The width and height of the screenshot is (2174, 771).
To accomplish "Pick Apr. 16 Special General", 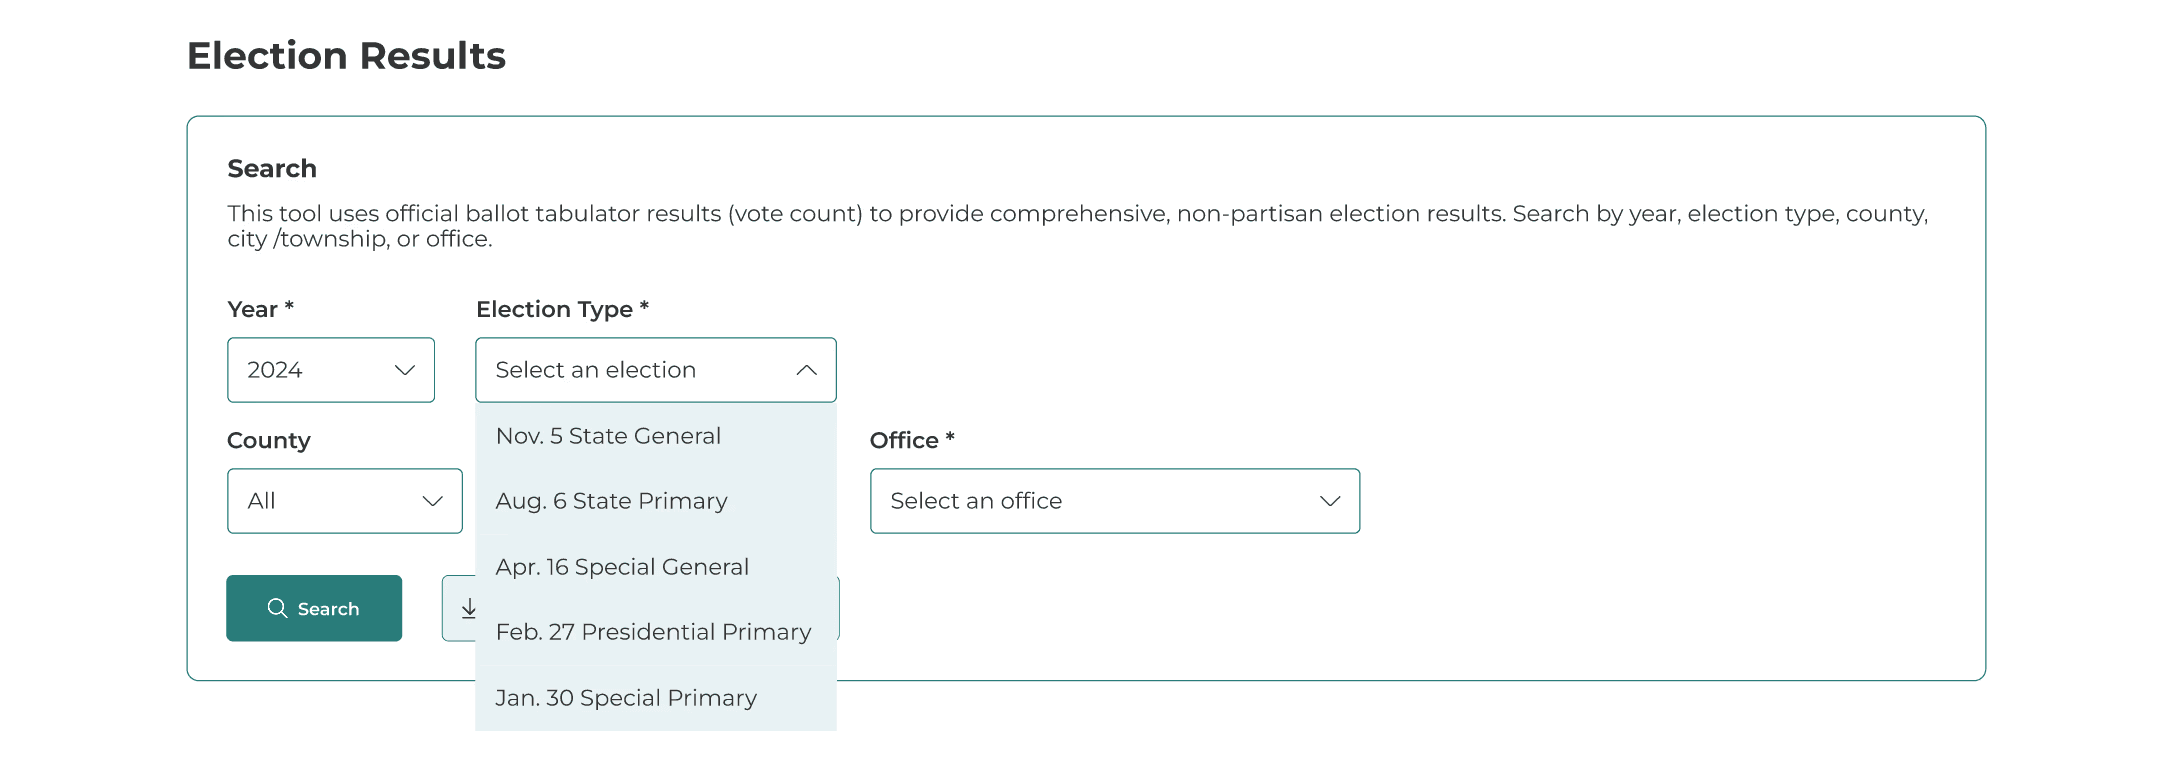I will click(622, 567).
